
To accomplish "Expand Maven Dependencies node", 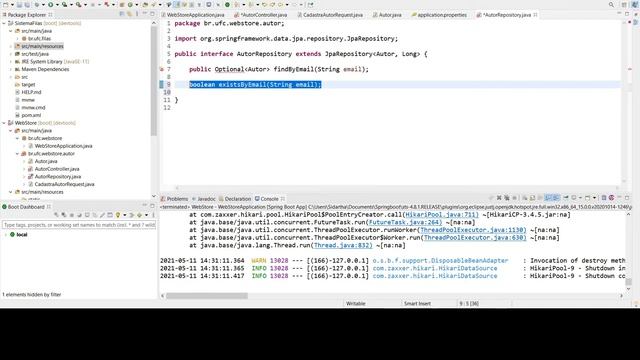I will (x=11, y=69).
